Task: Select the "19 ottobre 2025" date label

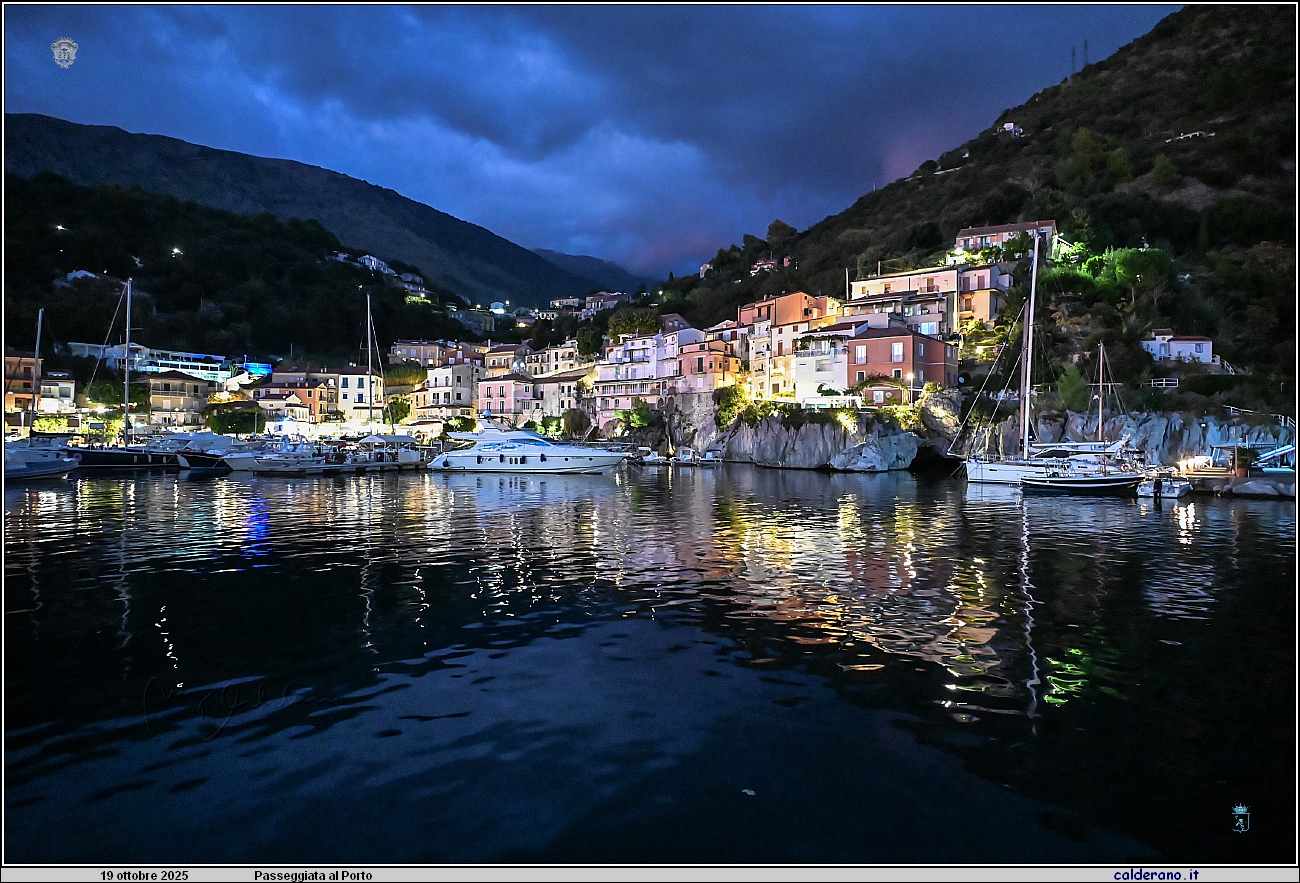Action: (x=144, y=875)
